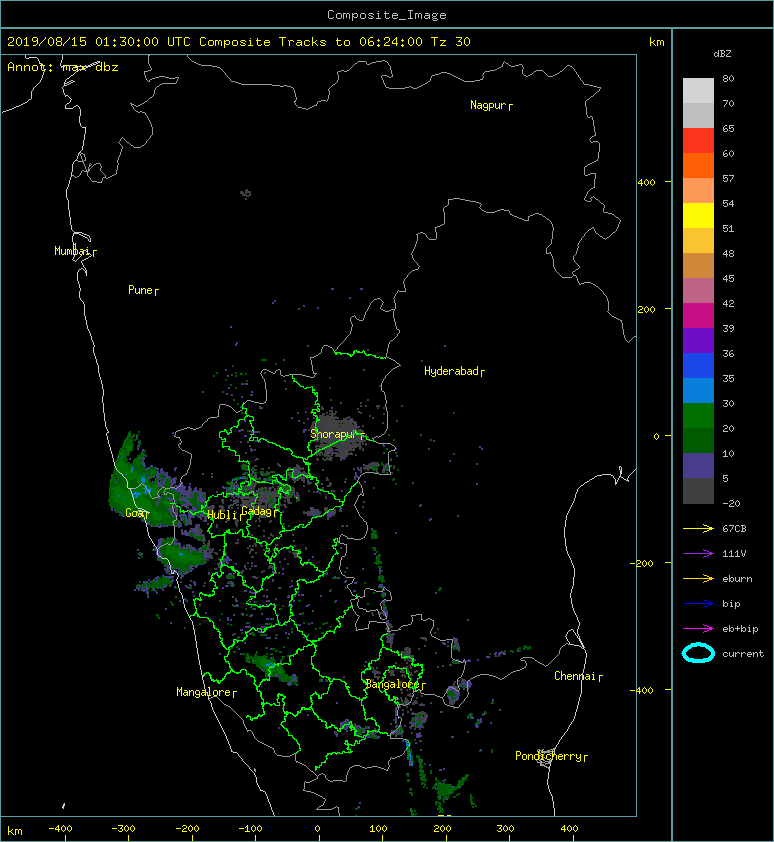This screenshot has width=774, height=842.
Task: Choose the dark gray swatch above -20
Action: pyautogui.click(x=698, y=491)
